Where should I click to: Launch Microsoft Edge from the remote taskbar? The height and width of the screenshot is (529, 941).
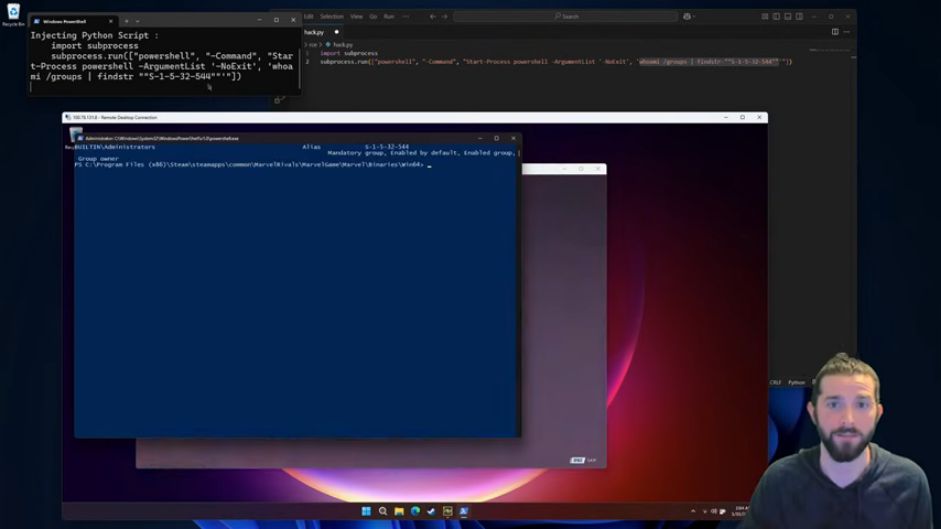tap(415, 511)
